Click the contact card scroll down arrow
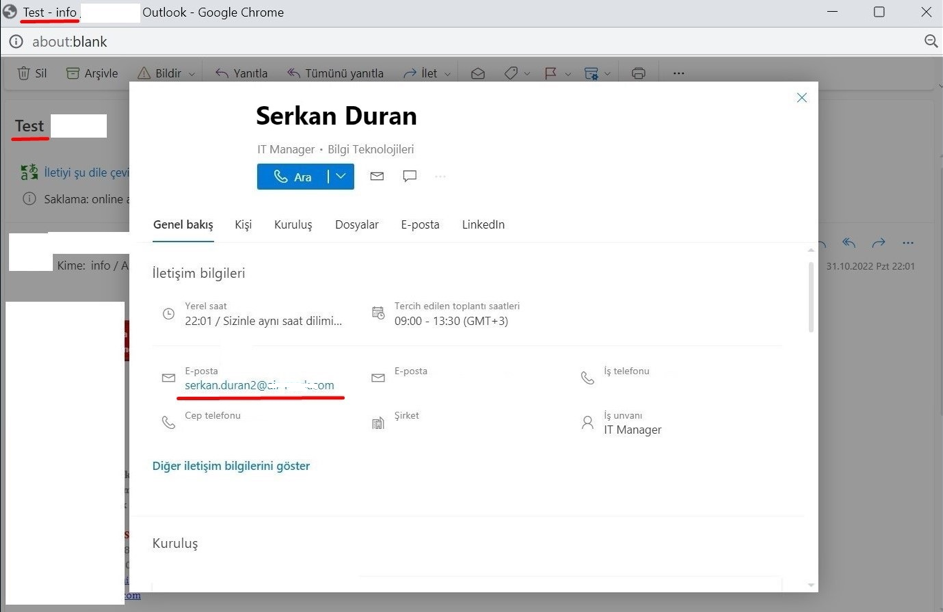Image resolution: width=943 pixels, height=612 pixels. (811, 585)
